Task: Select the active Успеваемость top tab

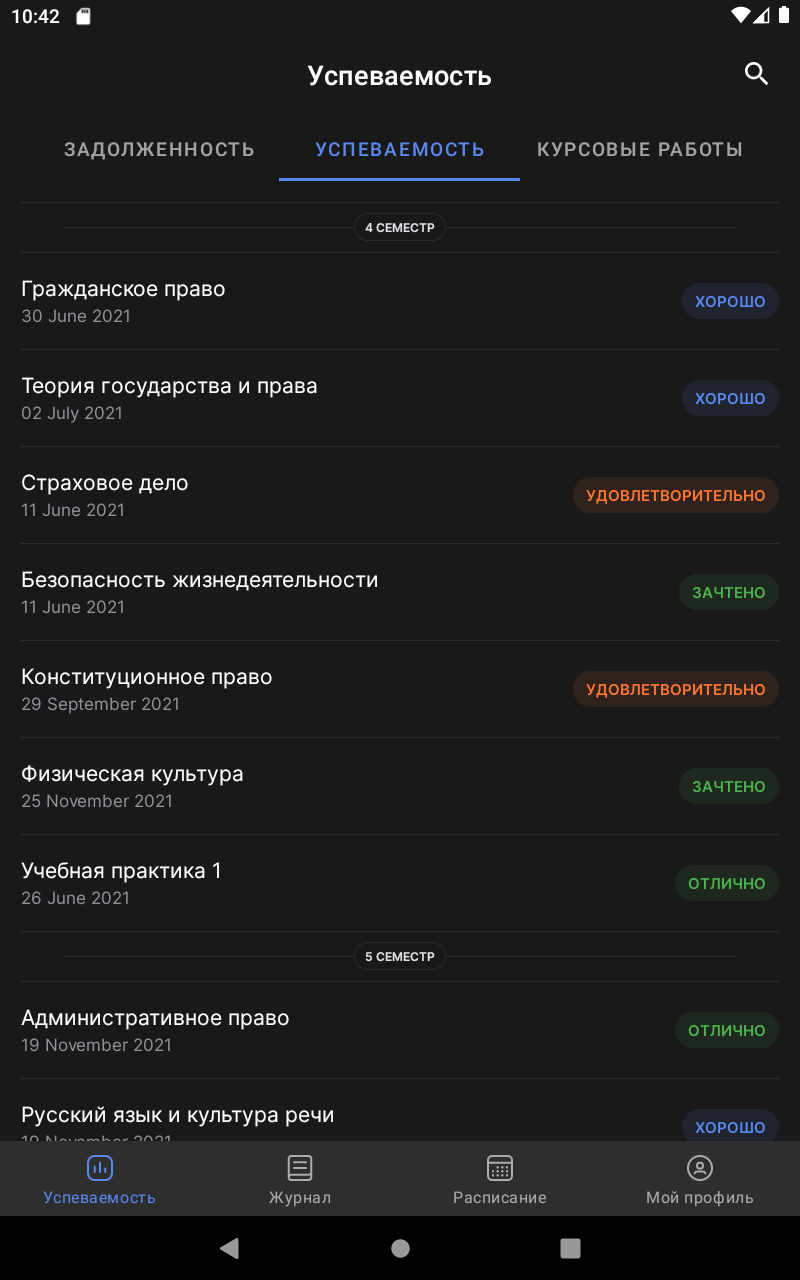Action: (x=400, y=150)
